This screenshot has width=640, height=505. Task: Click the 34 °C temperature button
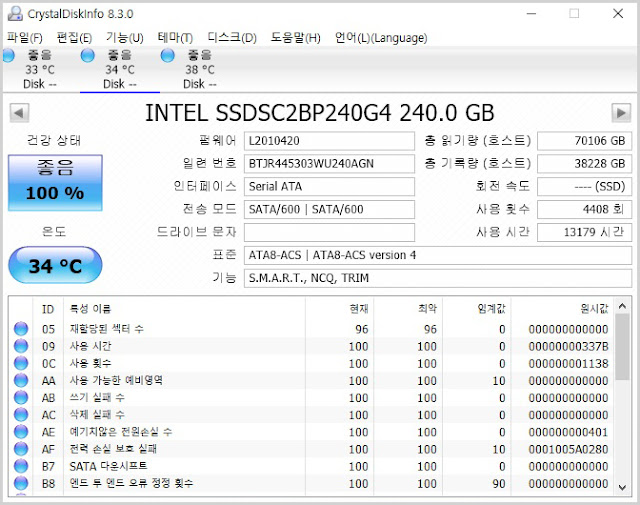pyautogui.click(x=55, y=265)
